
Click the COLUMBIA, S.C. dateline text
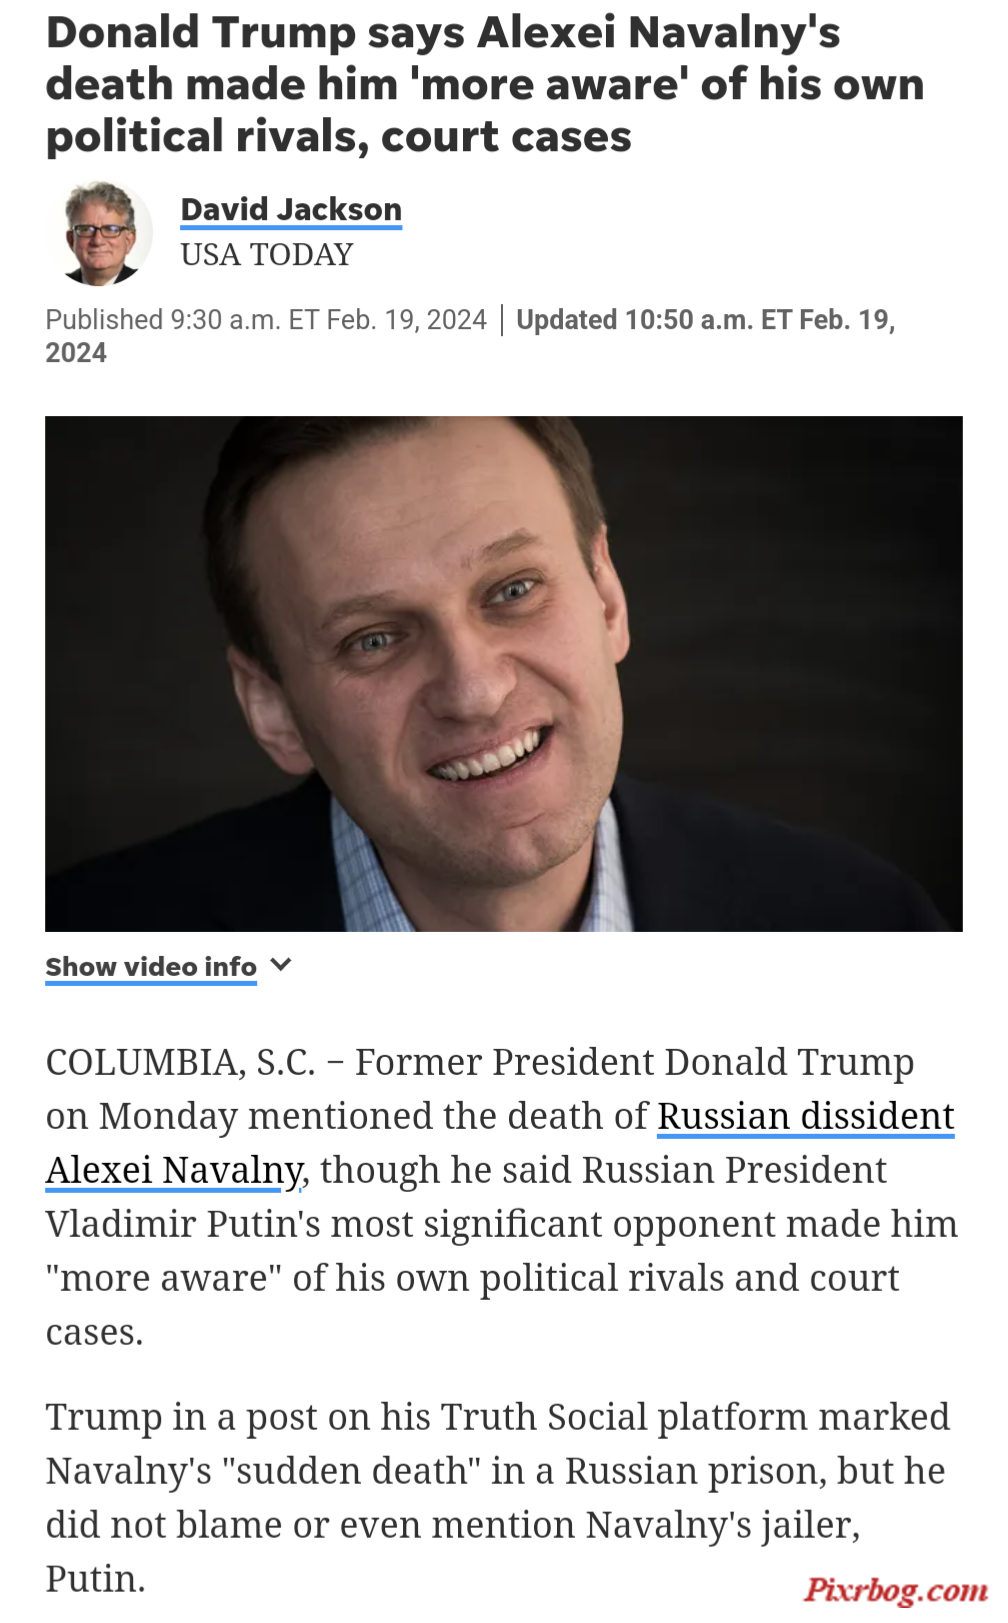pos(180,1062)
